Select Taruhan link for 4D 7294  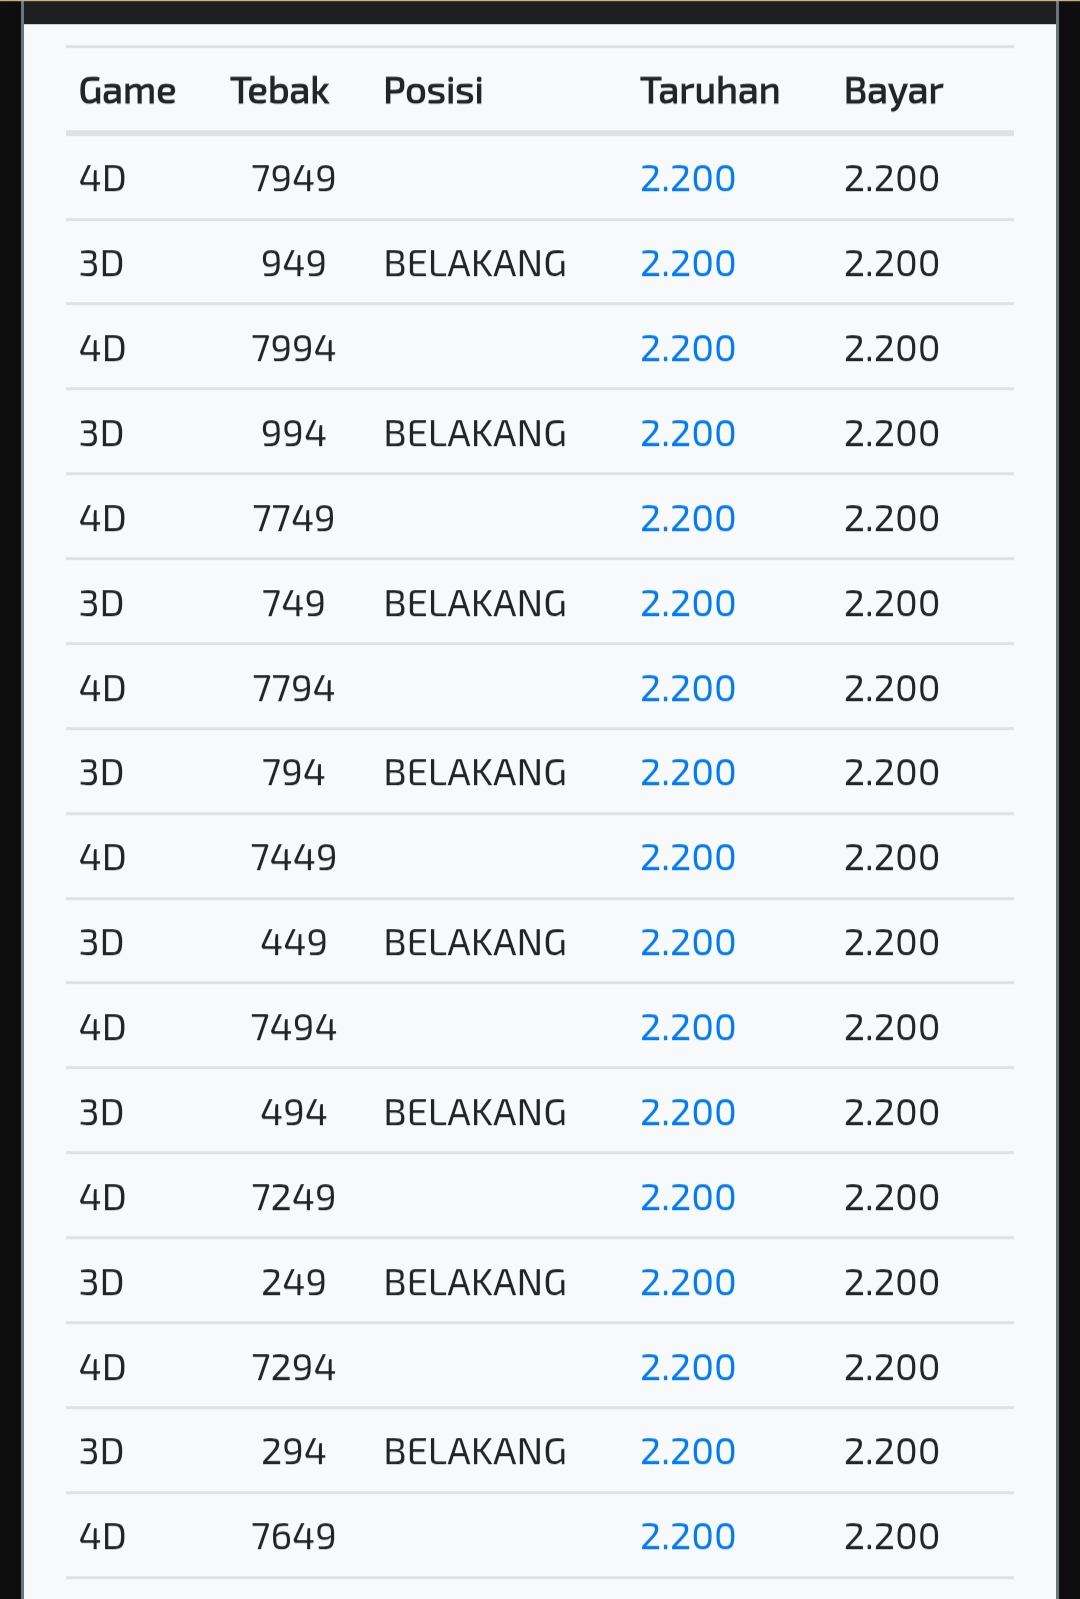pyautogui.click(x=688, y=1368)
